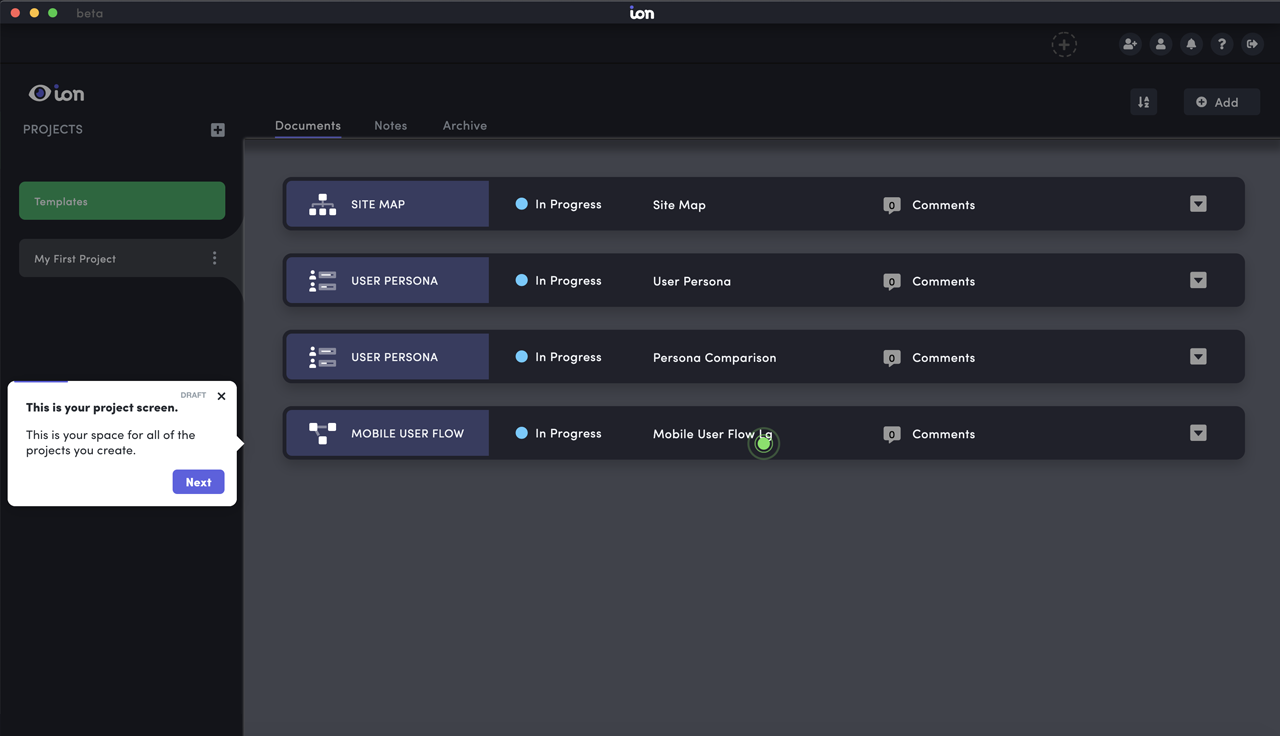Click the PROJECTS sidebar heading
1280x736 pixels.
(x=53, y=129)
